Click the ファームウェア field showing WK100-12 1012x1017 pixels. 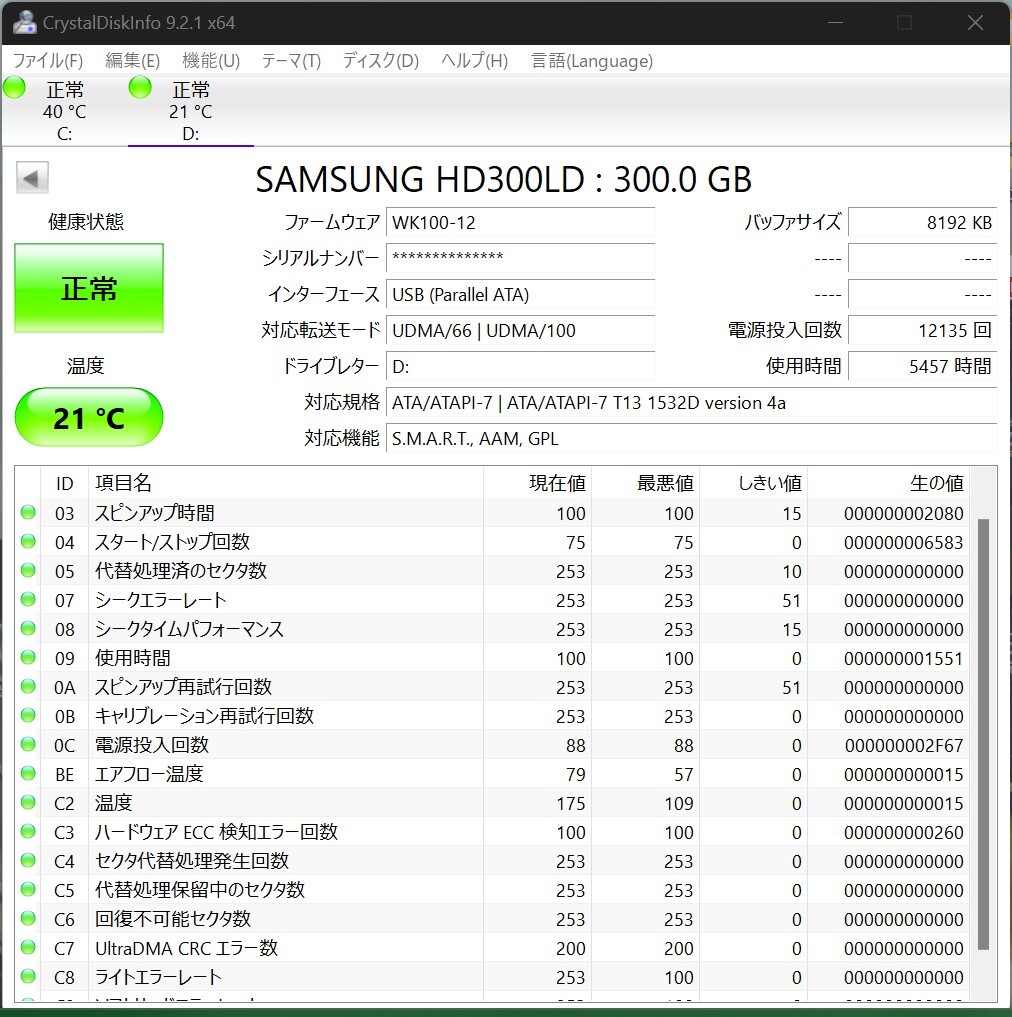click(x=520, y=222)
